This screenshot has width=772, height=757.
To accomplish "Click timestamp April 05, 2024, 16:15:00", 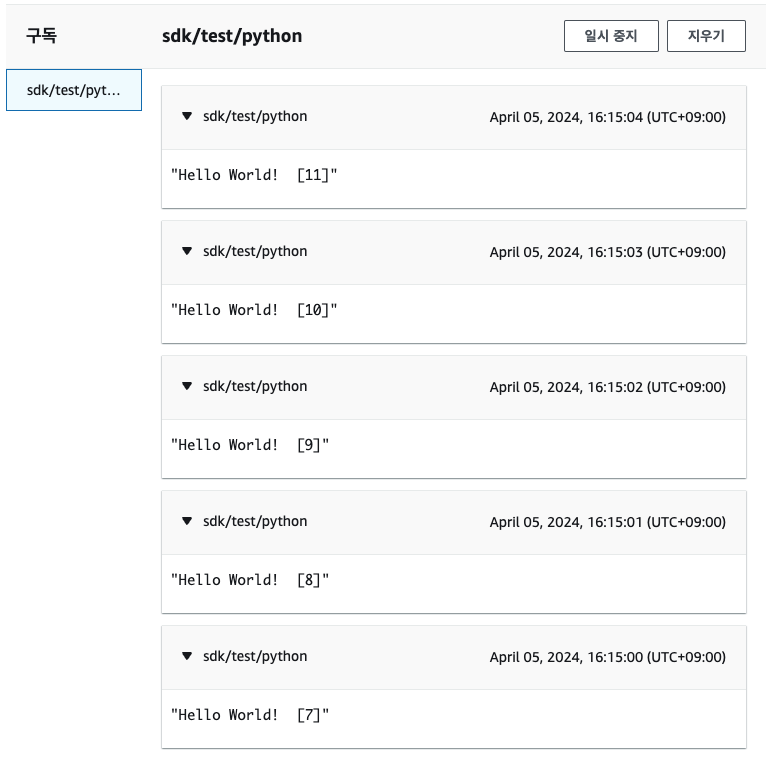I will [608, 657].
